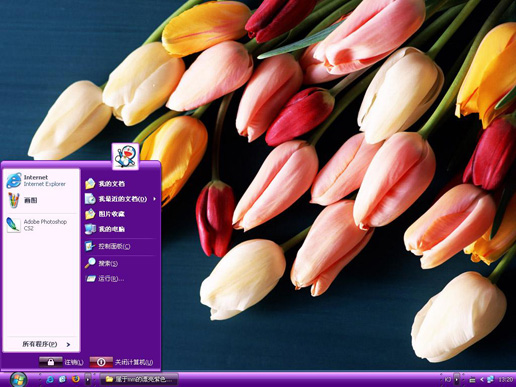Screen dimensions: 516x387
Task: Click the keyboard tray icon
Action: [472, 380]
